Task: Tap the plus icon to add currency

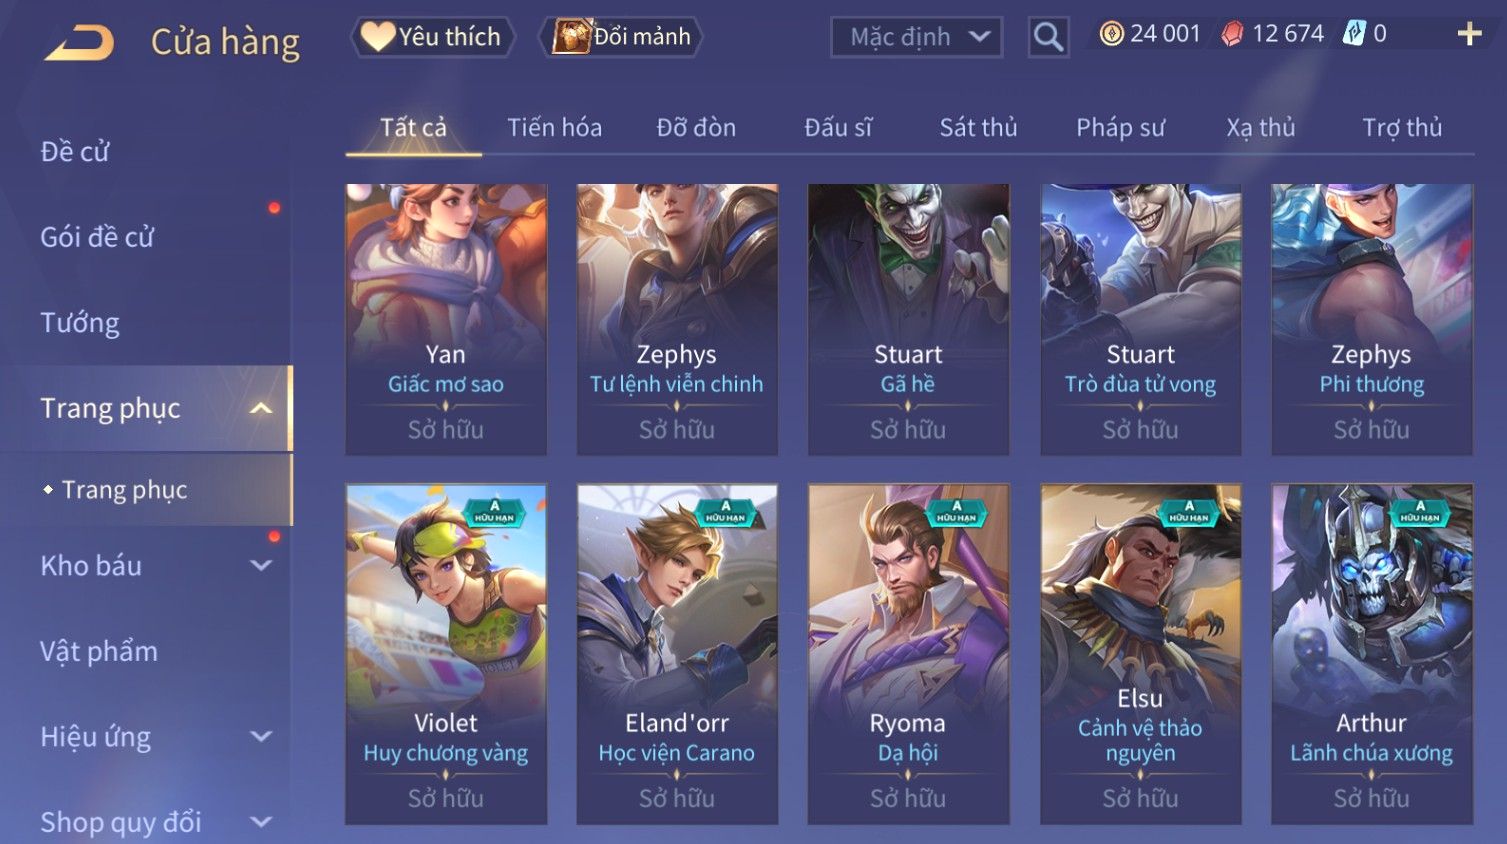Action: 1469,34
